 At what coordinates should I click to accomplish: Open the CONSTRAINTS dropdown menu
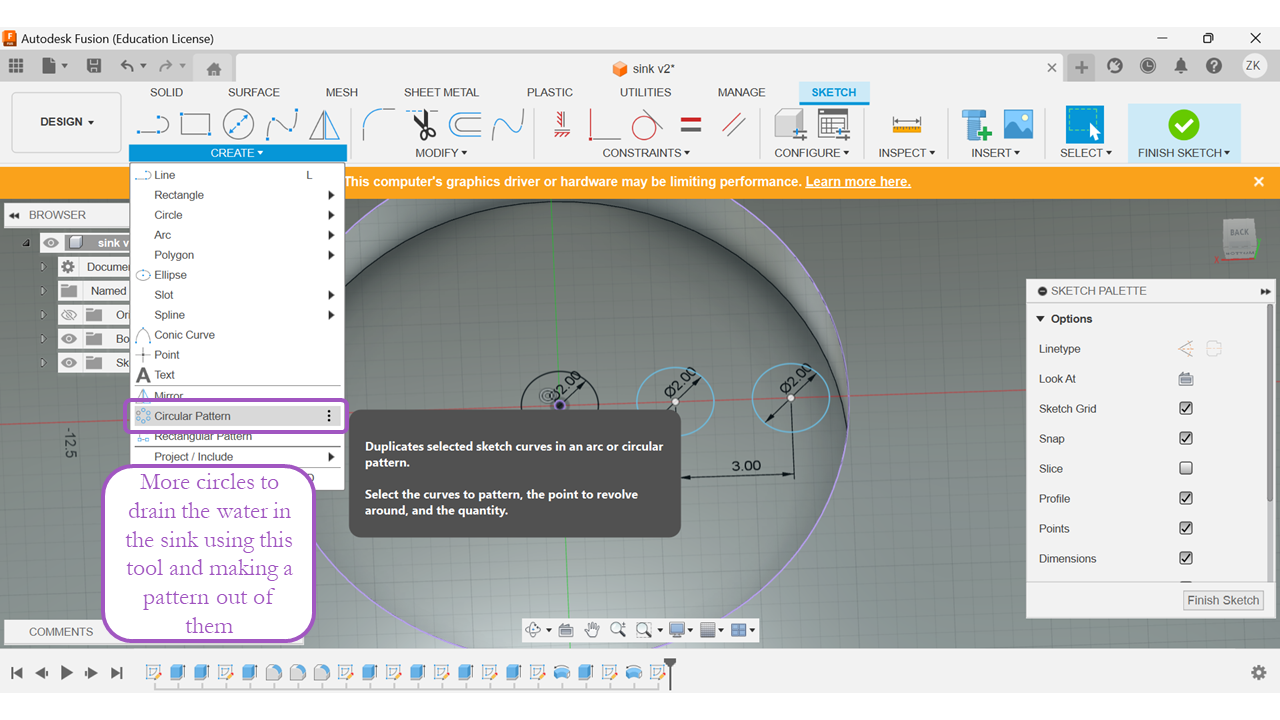[646, 153]
